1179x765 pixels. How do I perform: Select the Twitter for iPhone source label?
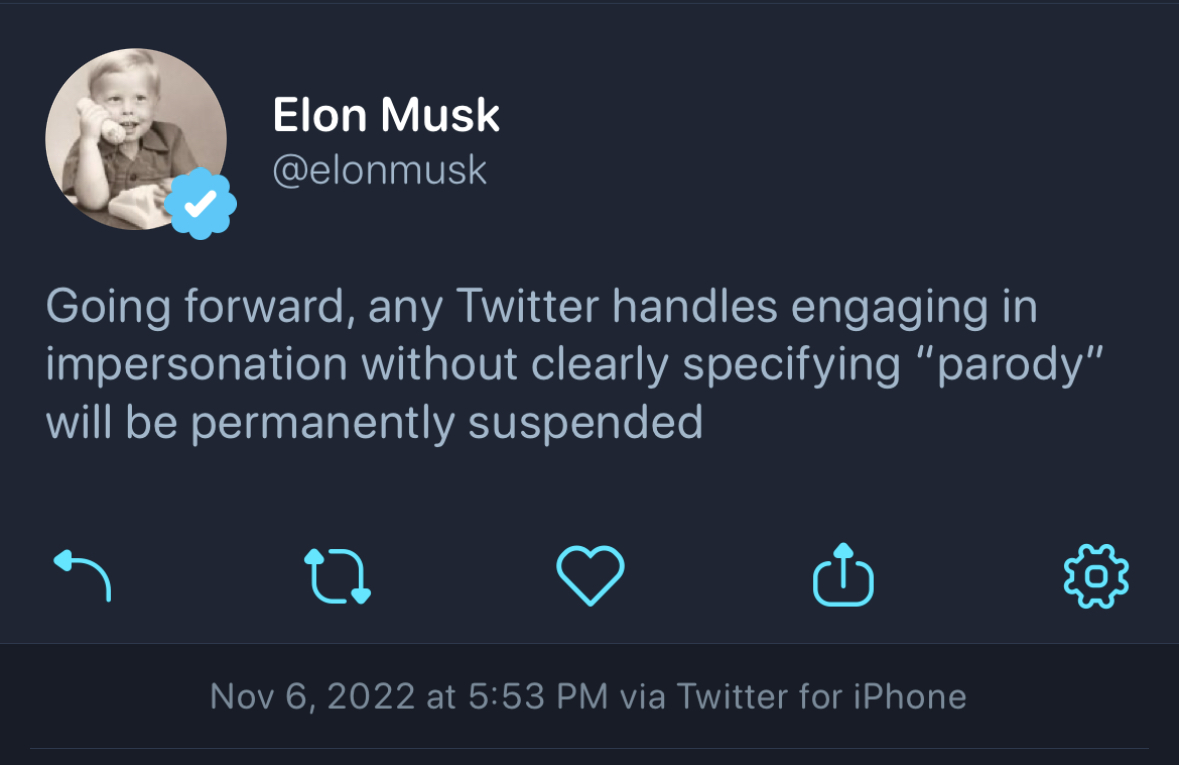(822, 696)
